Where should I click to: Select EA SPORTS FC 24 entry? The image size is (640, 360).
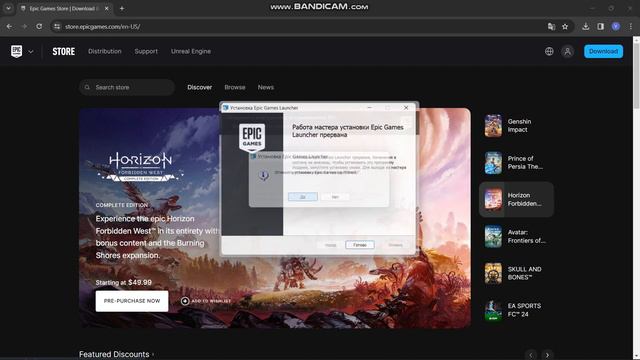(516, 310)
